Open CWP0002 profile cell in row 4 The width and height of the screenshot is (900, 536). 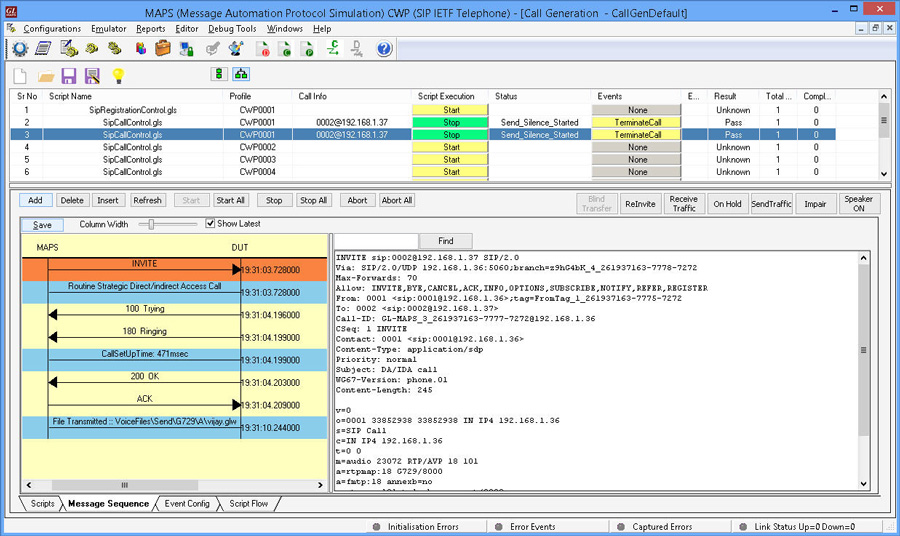[258, 147]
